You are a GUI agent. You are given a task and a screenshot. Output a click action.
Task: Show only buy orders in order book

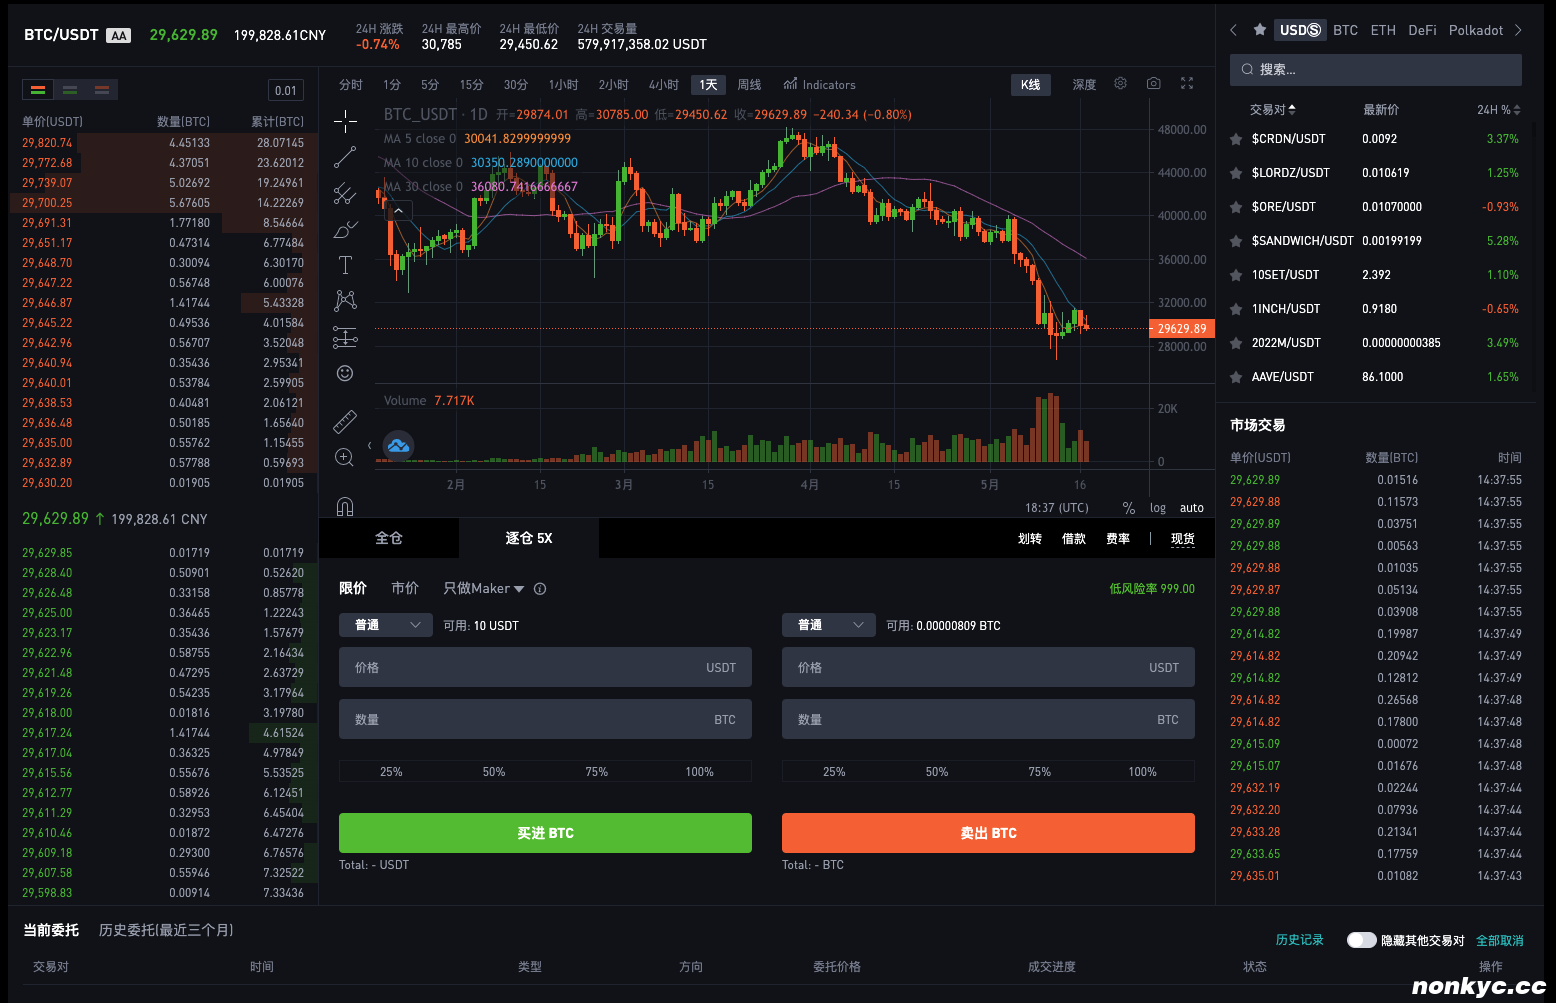click(70, 90)
